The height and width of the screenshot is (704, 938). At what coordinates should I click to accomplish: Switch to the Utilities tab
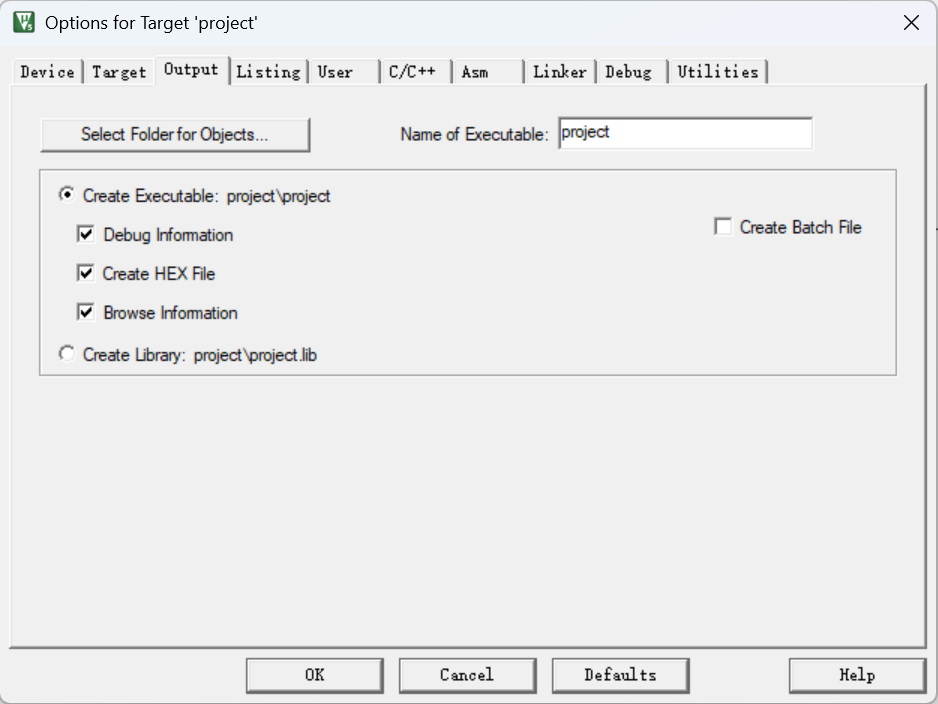718,72
